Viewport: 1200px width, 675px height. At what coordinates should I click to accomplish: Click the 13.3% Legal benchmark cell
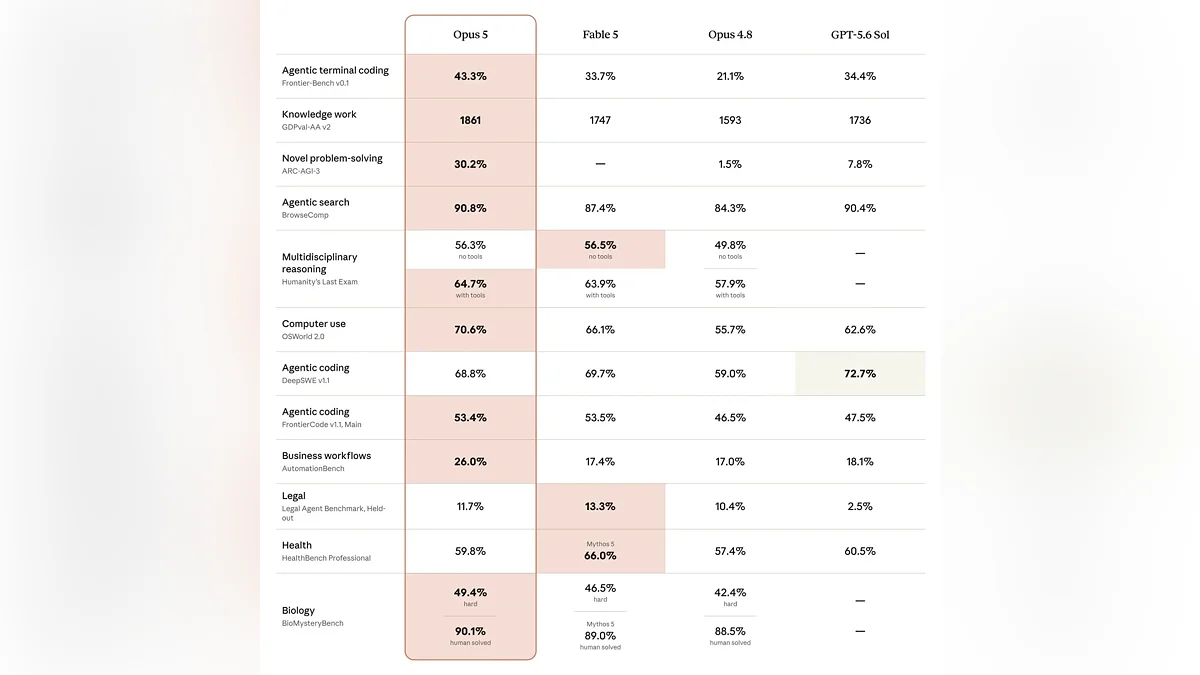coord(600,507)
